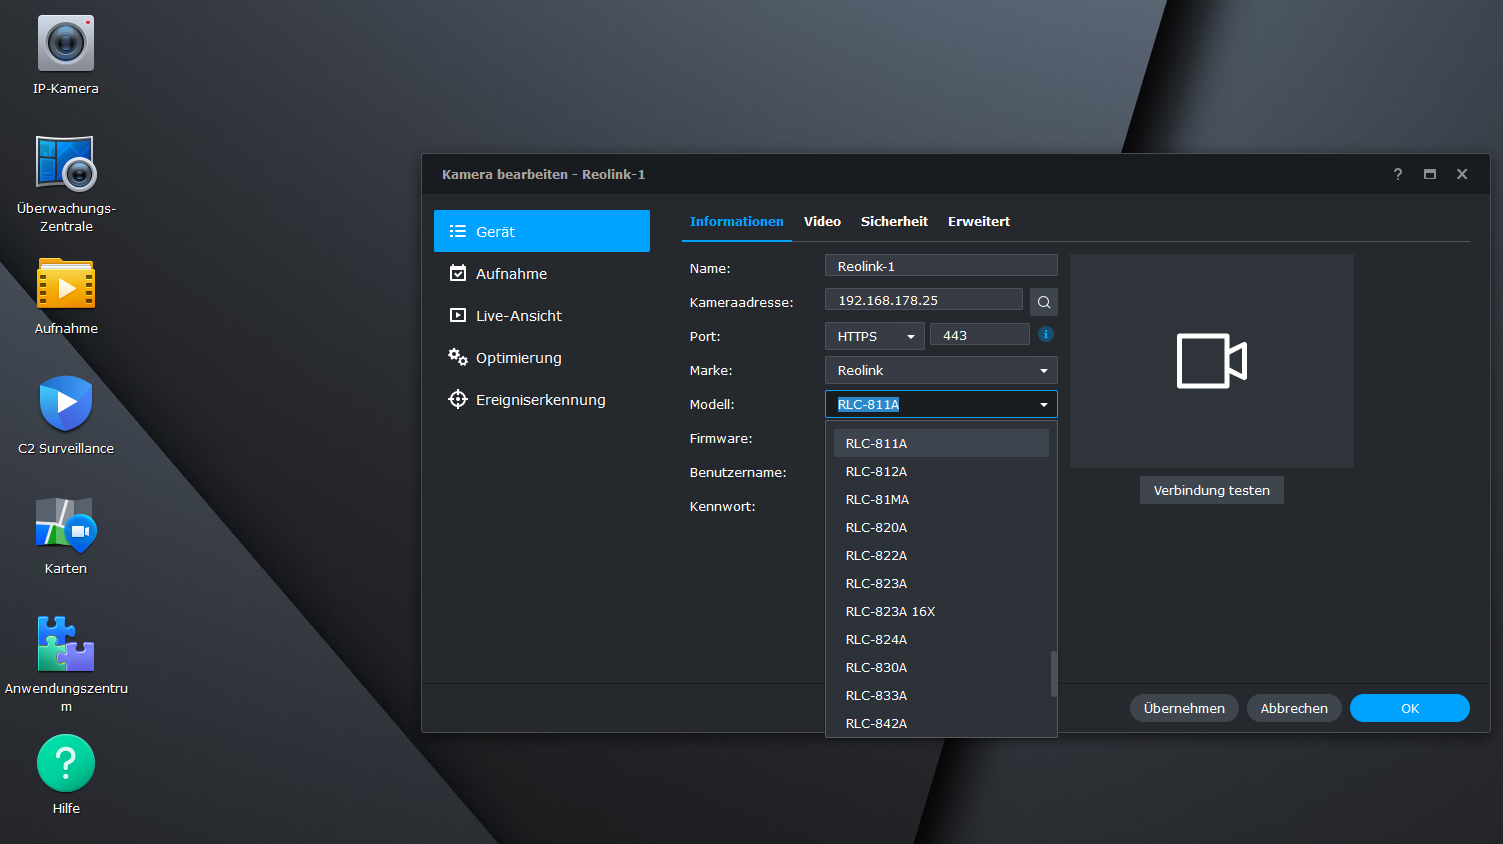Open the Aufnahme sidebar section
1503x844 pixels.
[542, 273]
